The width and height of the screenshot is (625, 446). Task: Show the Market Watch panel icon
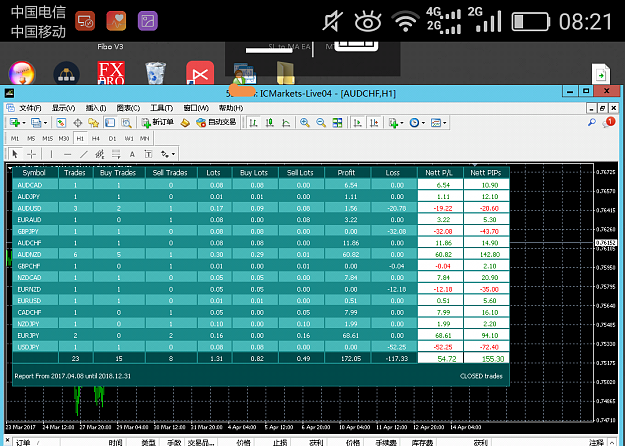click(61, 123)
